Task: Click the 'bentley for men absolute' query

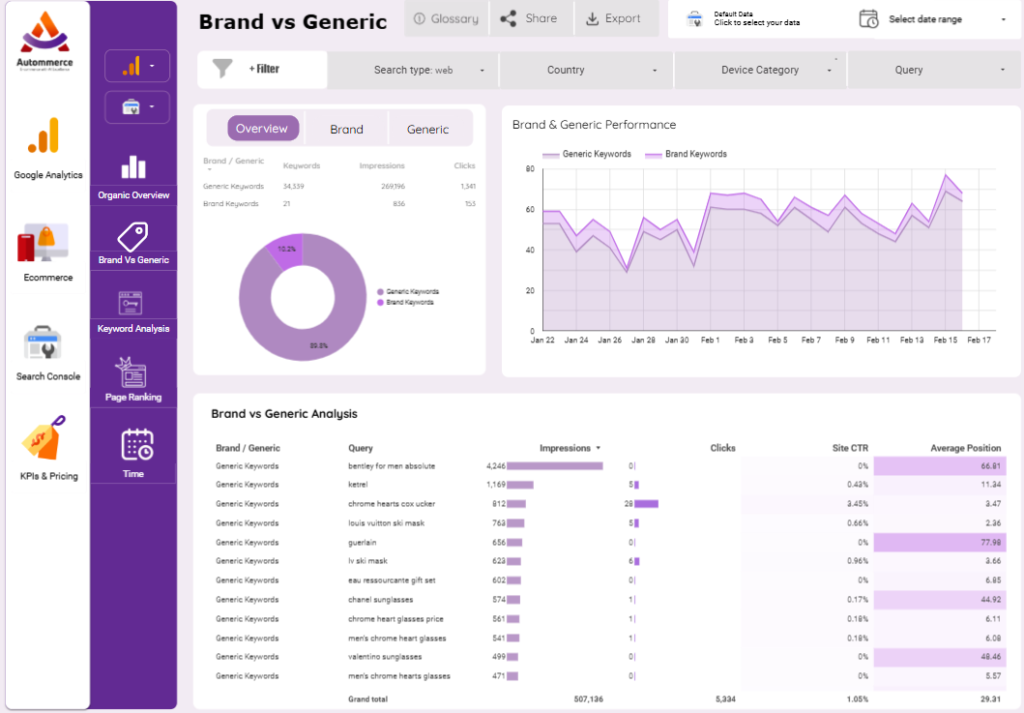Action: (391, 466)
